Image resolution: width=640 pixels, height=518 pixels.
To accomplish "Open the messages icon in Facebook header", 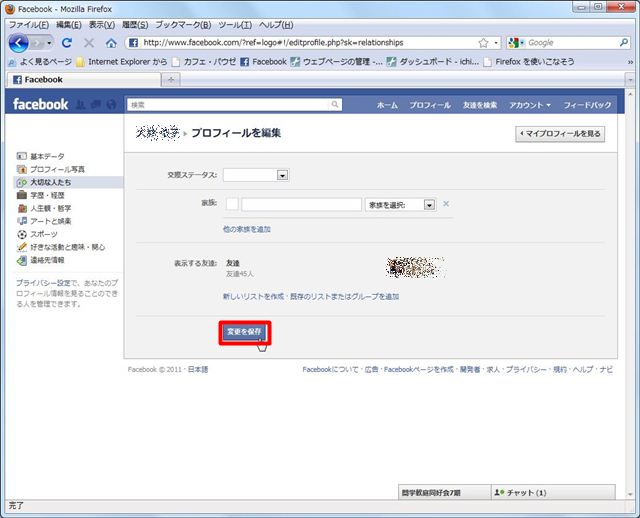I will coord(96,105).
